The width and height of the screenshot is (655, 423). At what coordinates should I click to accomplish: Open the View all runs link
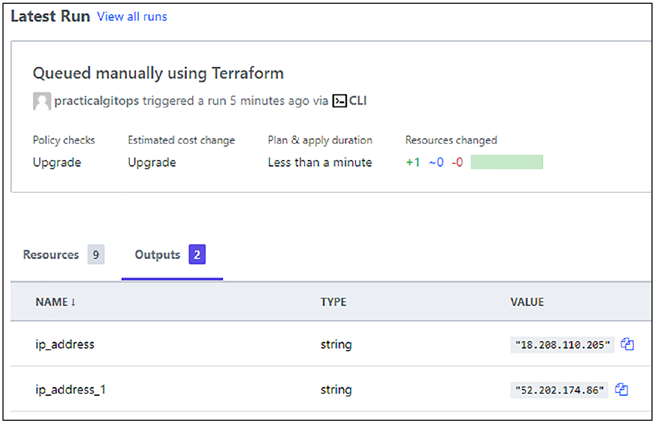click(132, 17)
